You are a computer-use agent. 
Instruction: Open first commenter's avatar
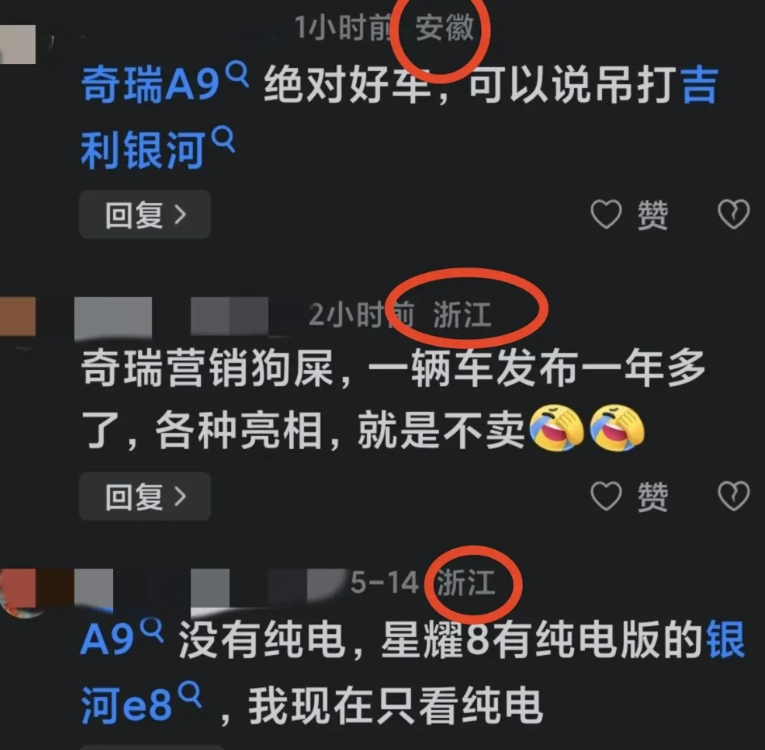point(18,44)
